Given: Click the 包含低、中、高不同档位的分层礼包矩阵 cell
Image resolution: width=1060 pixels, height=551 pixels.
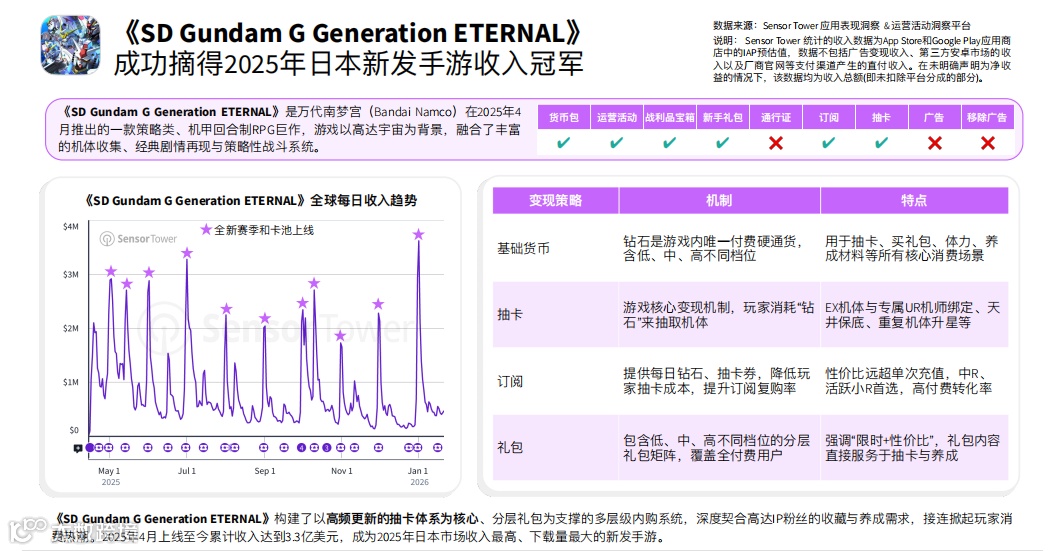Looking at the screenshot, I should click(717, 448).
